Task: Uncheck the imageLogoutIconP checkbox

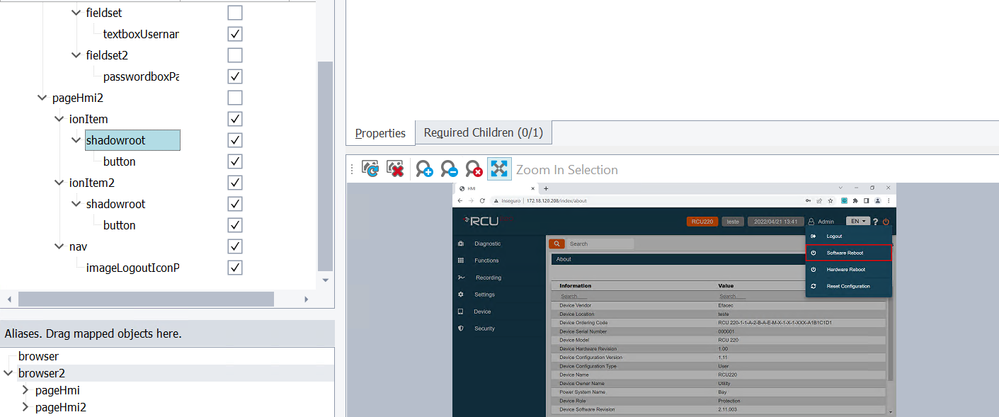Action: pos(235,267)
